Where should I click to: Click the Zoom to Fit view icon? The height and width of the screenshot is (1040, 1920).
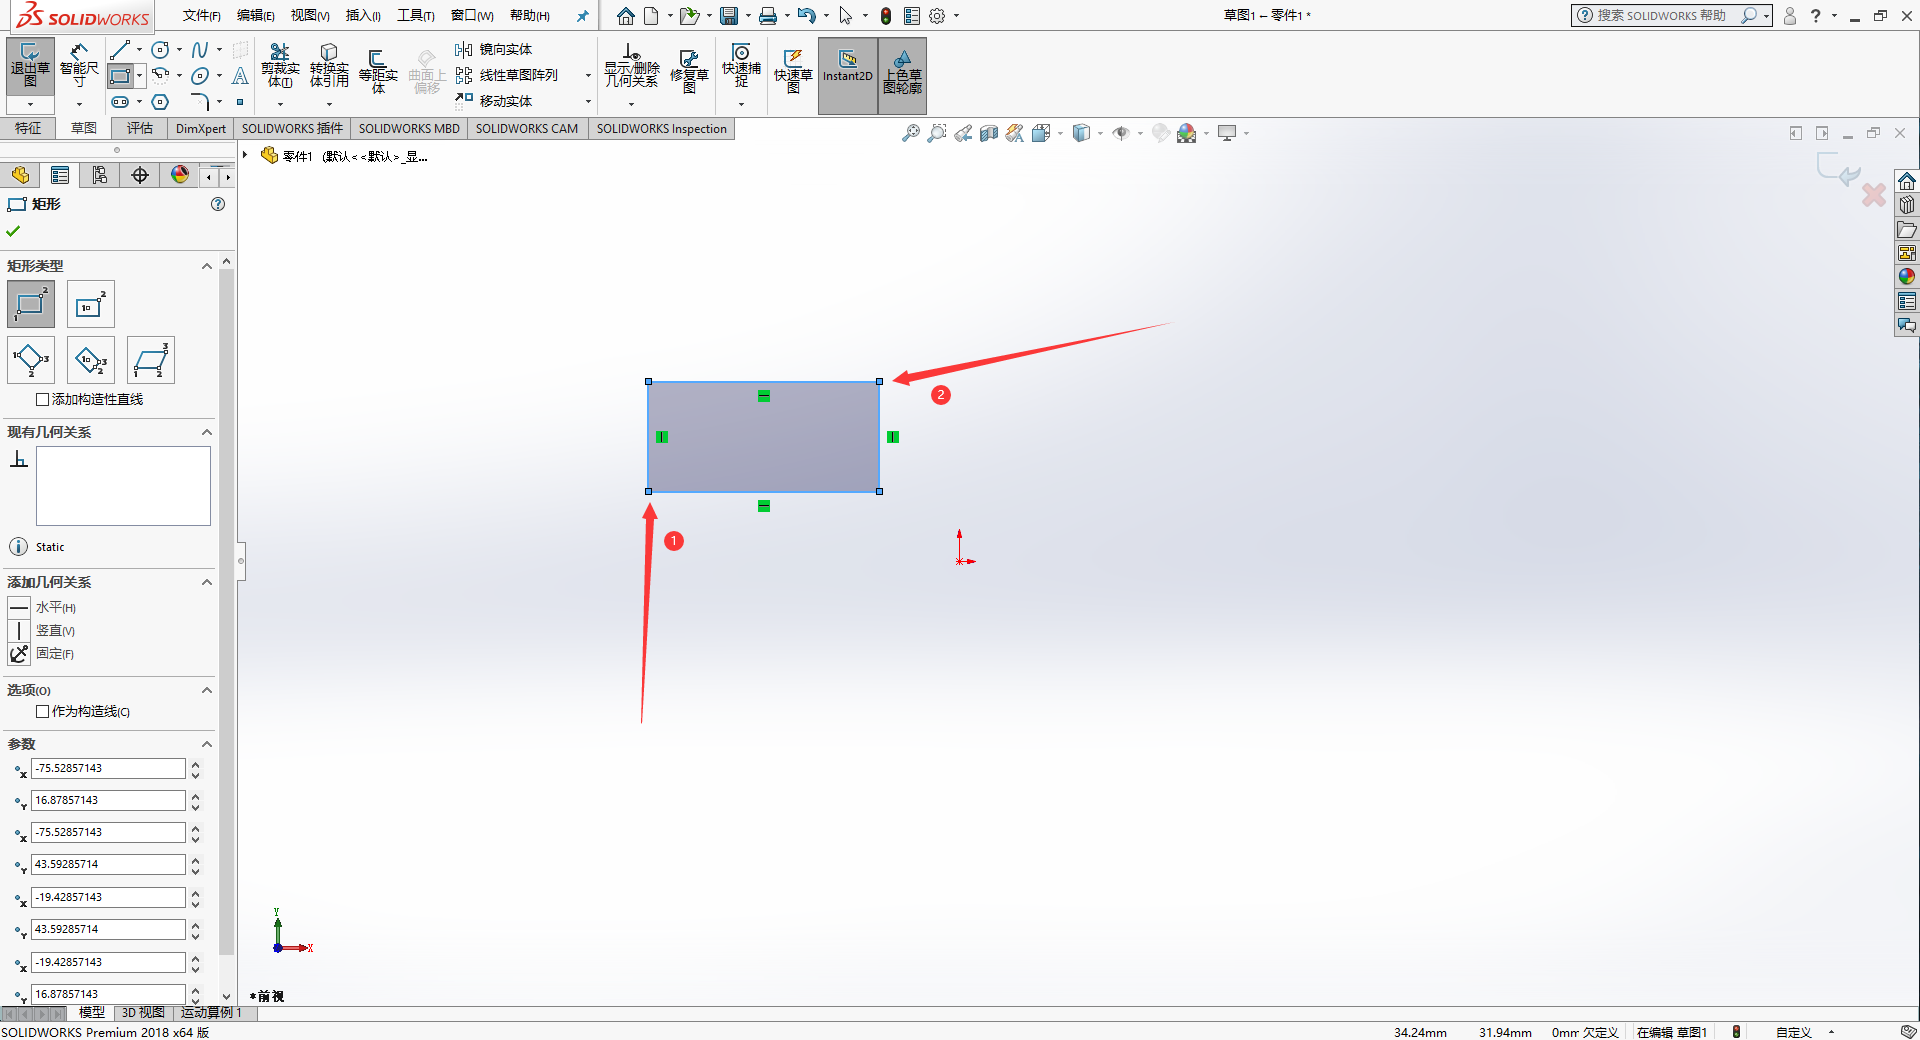(x=910, y=133)
